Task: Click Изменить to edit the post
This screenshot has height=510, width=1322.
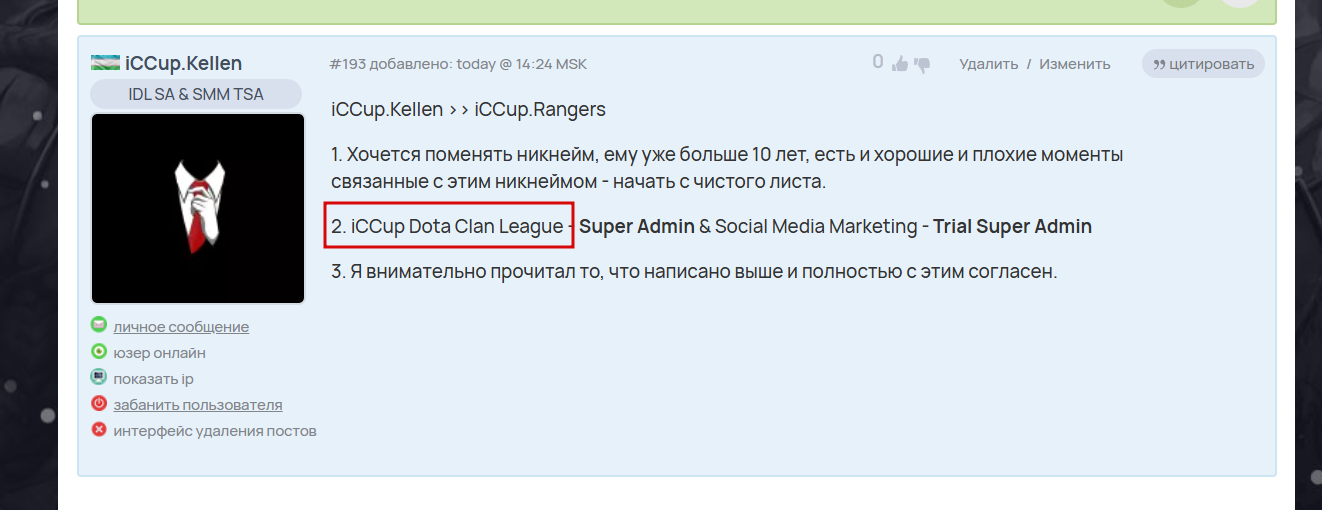Action: click(x=1074, y=64)
